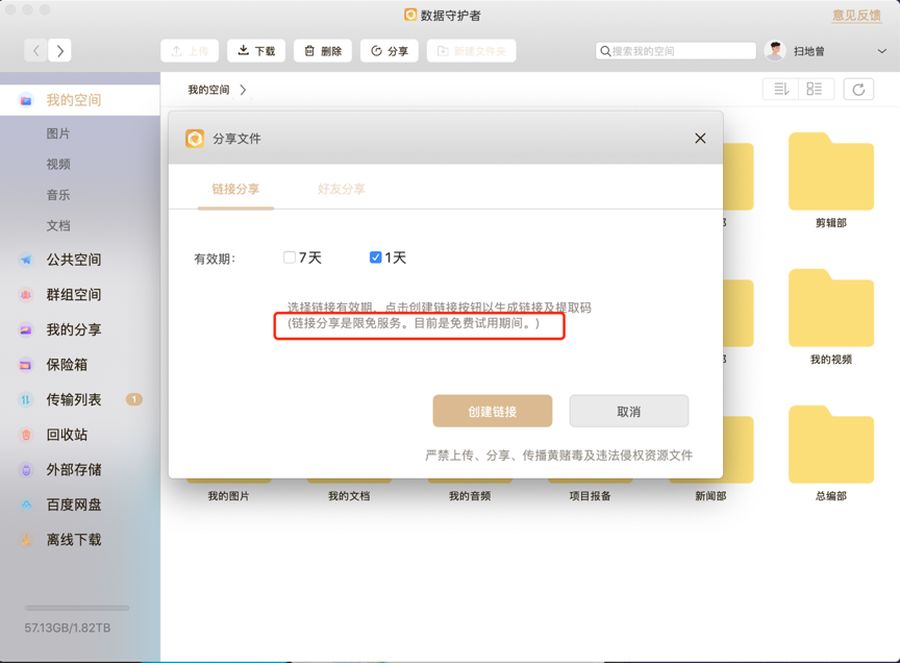Click the forward navigation arrow
Screen dimensions: 900x663
click(x=61, y=51)
